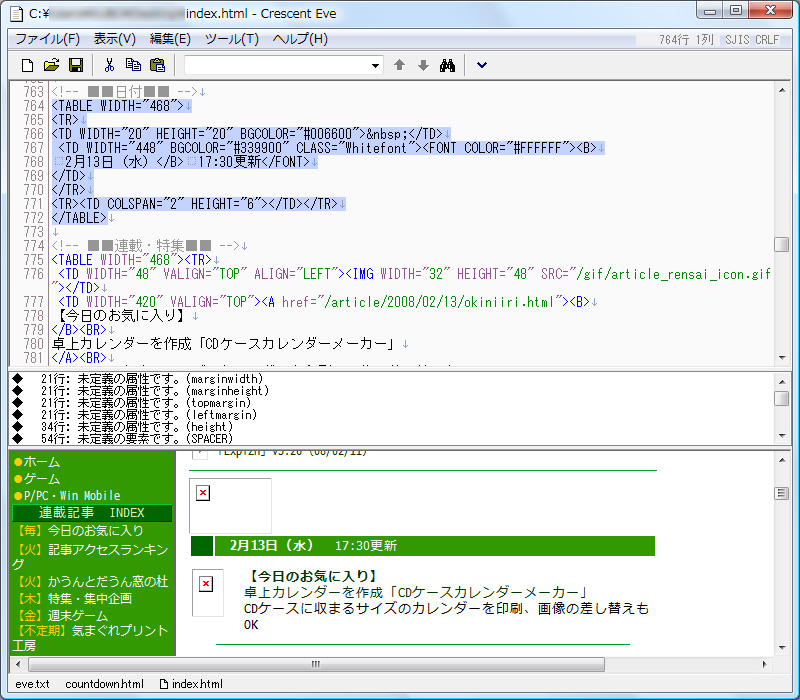
Task: Open the ヘルプ(H) menu
Action: [300, 39]
